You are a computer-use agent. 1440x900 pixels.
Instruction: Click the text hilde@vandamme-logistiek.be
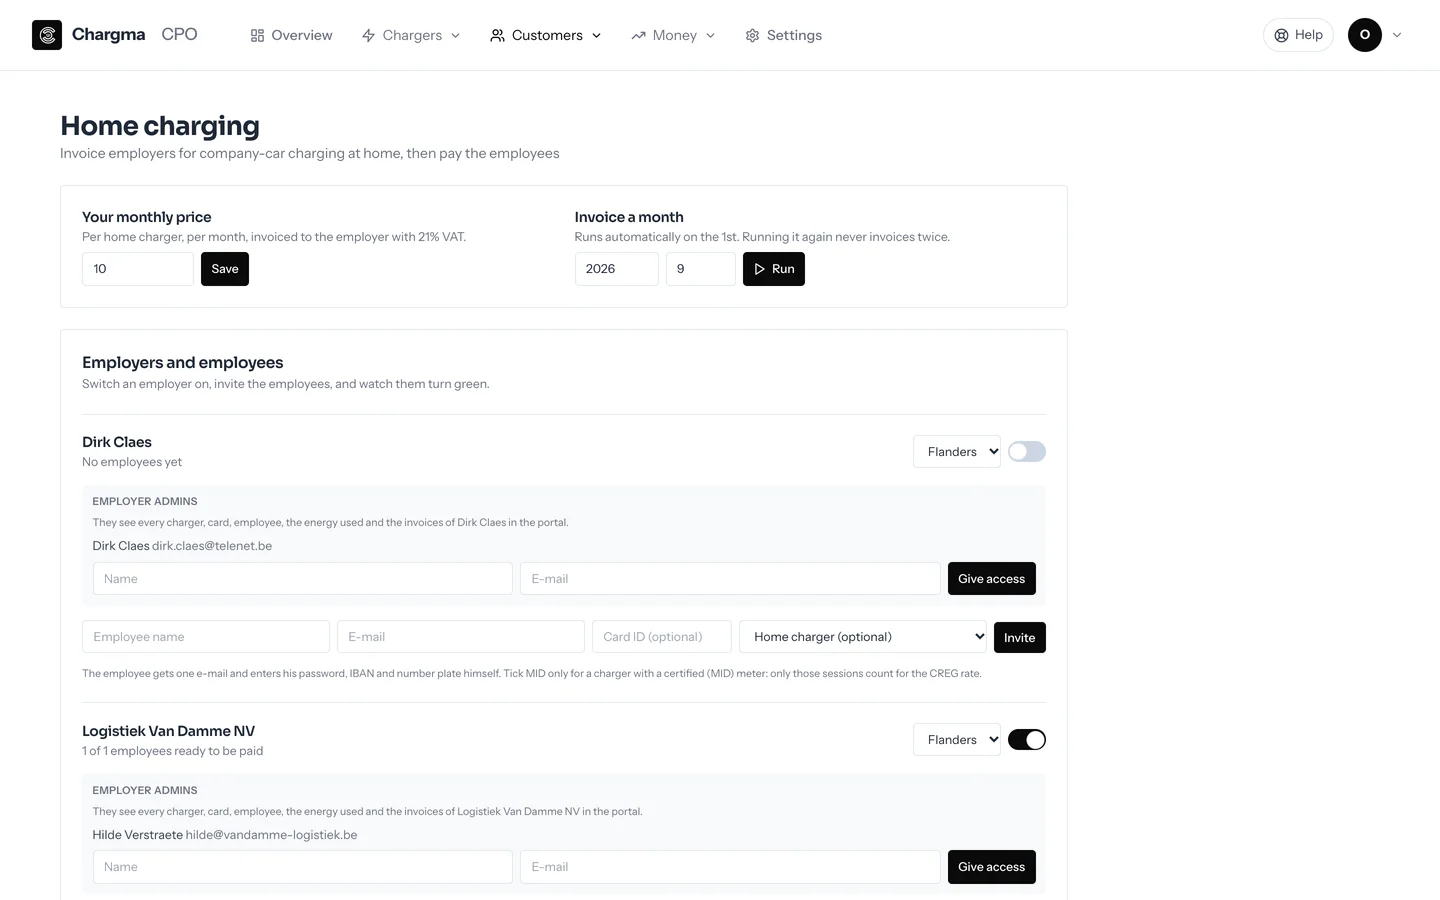(x=271, y=835)
